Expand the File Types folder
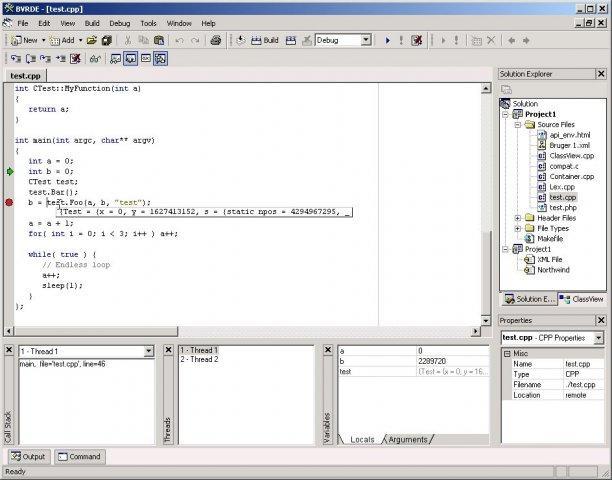 click(x=519, y=228)
